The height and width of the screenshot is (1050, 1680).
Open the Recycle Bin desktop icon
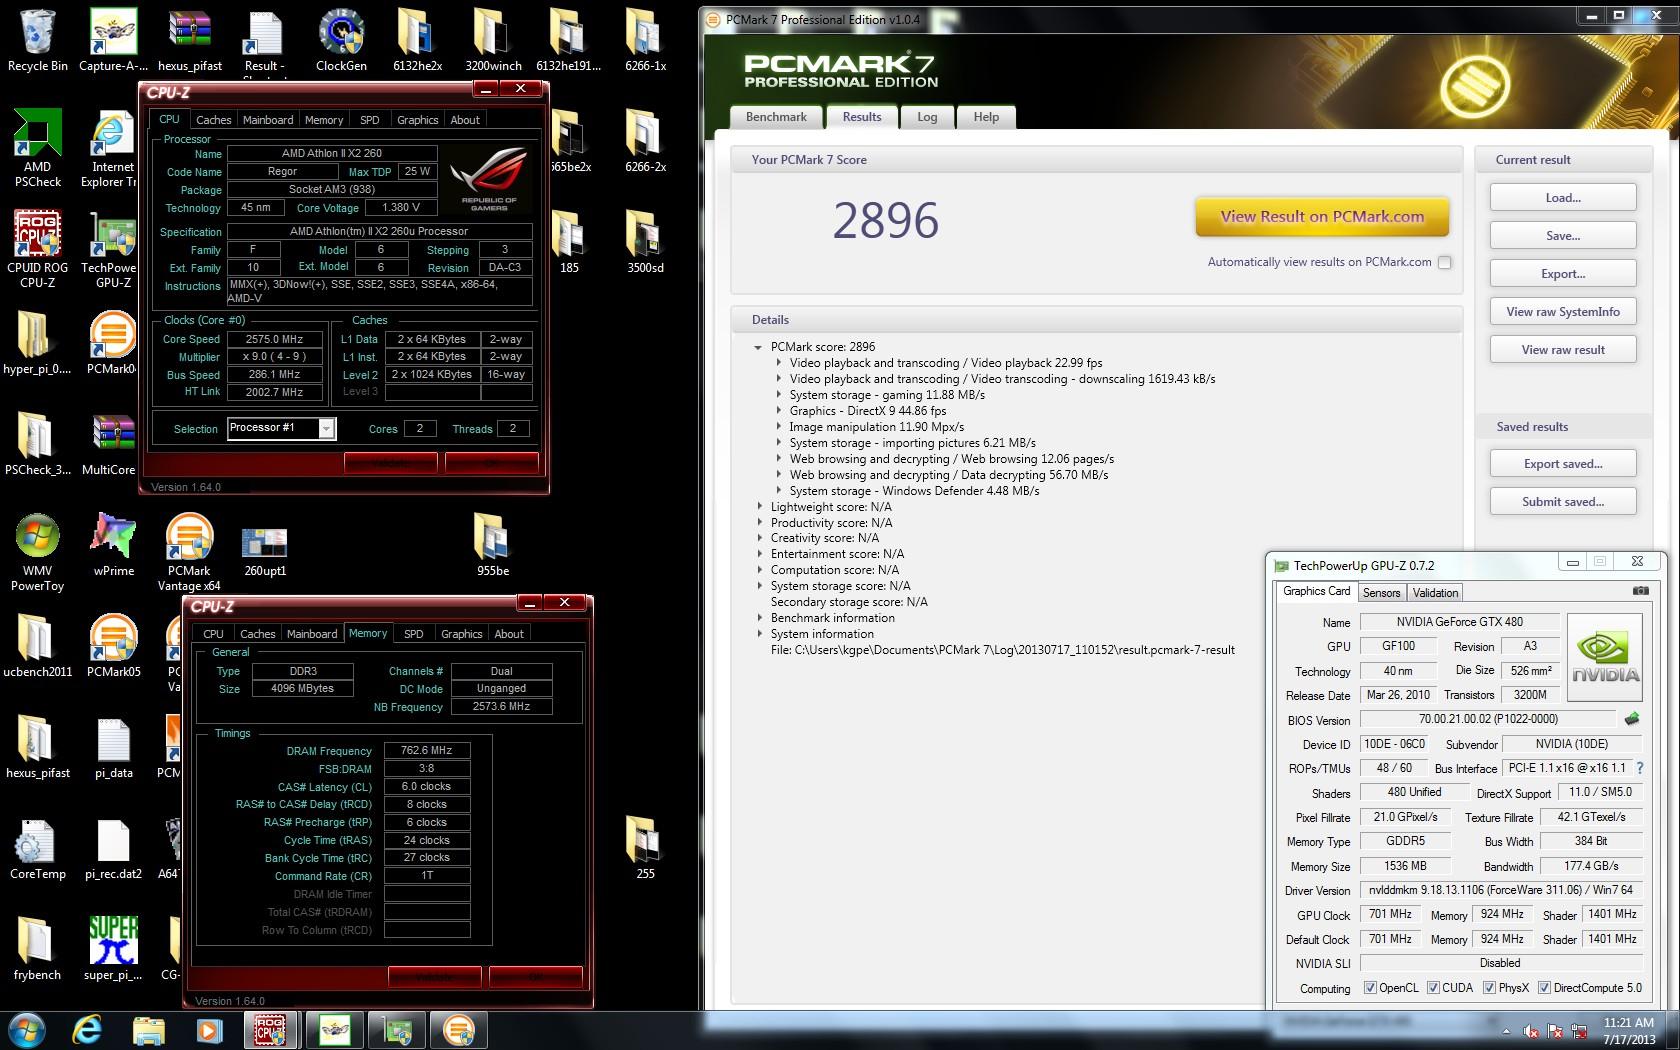38,40
